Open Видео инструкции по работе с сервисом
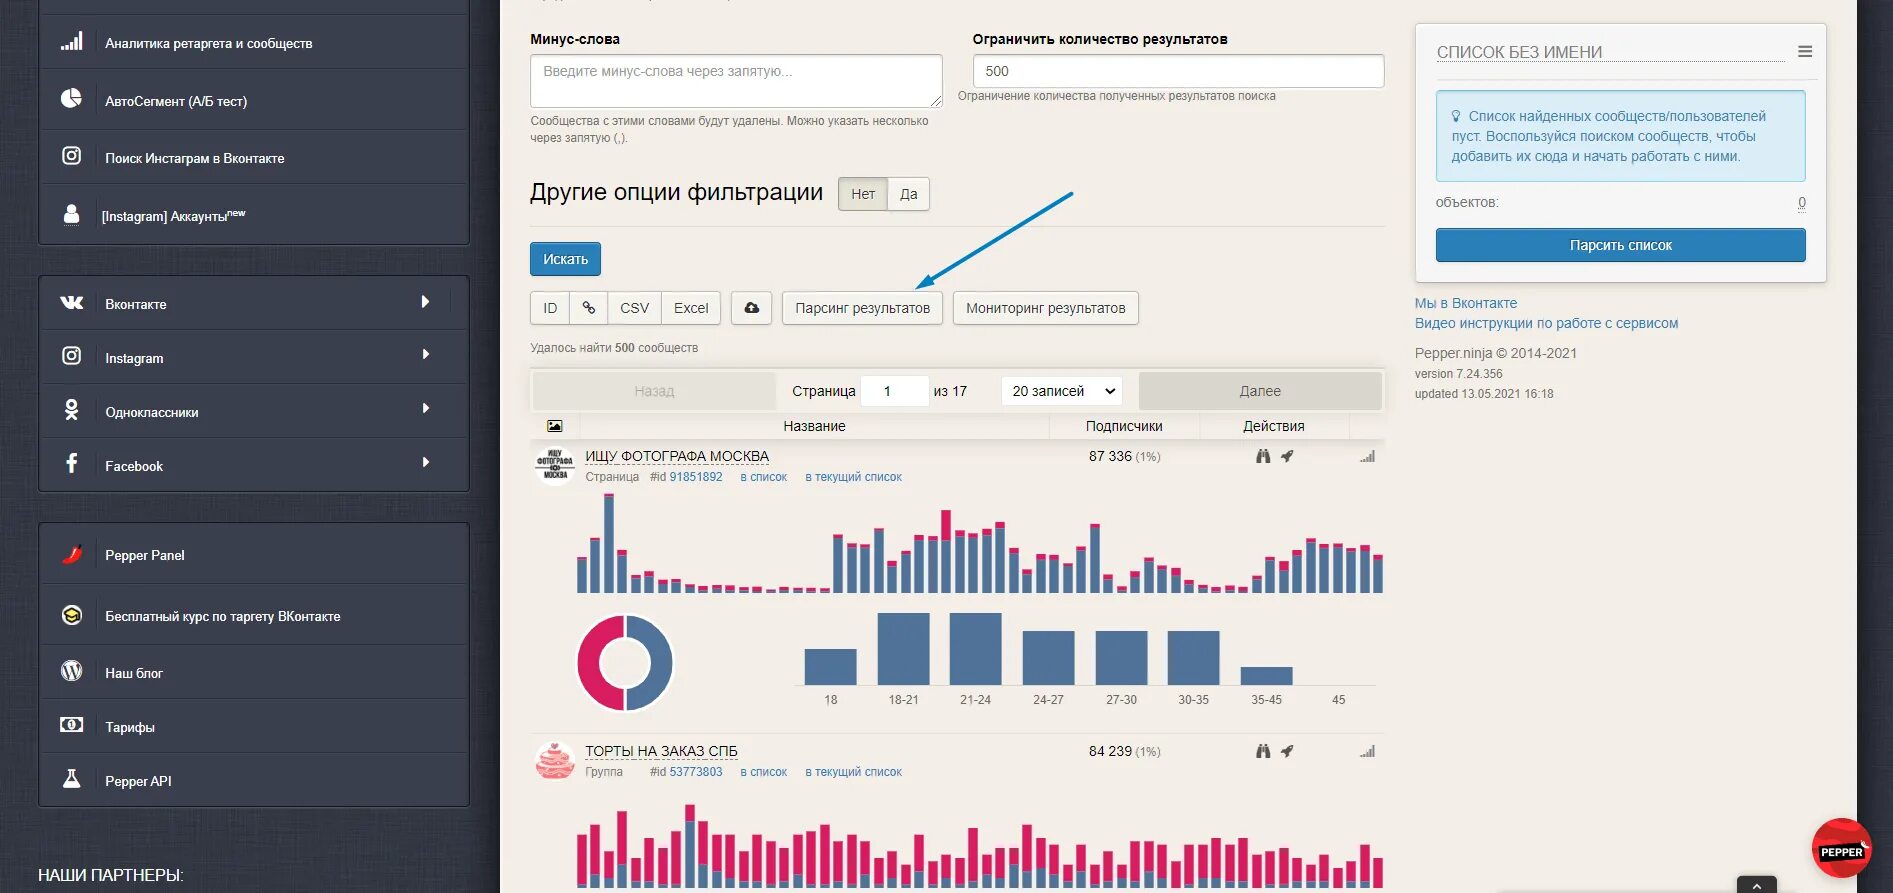 tap(1546, 323)
